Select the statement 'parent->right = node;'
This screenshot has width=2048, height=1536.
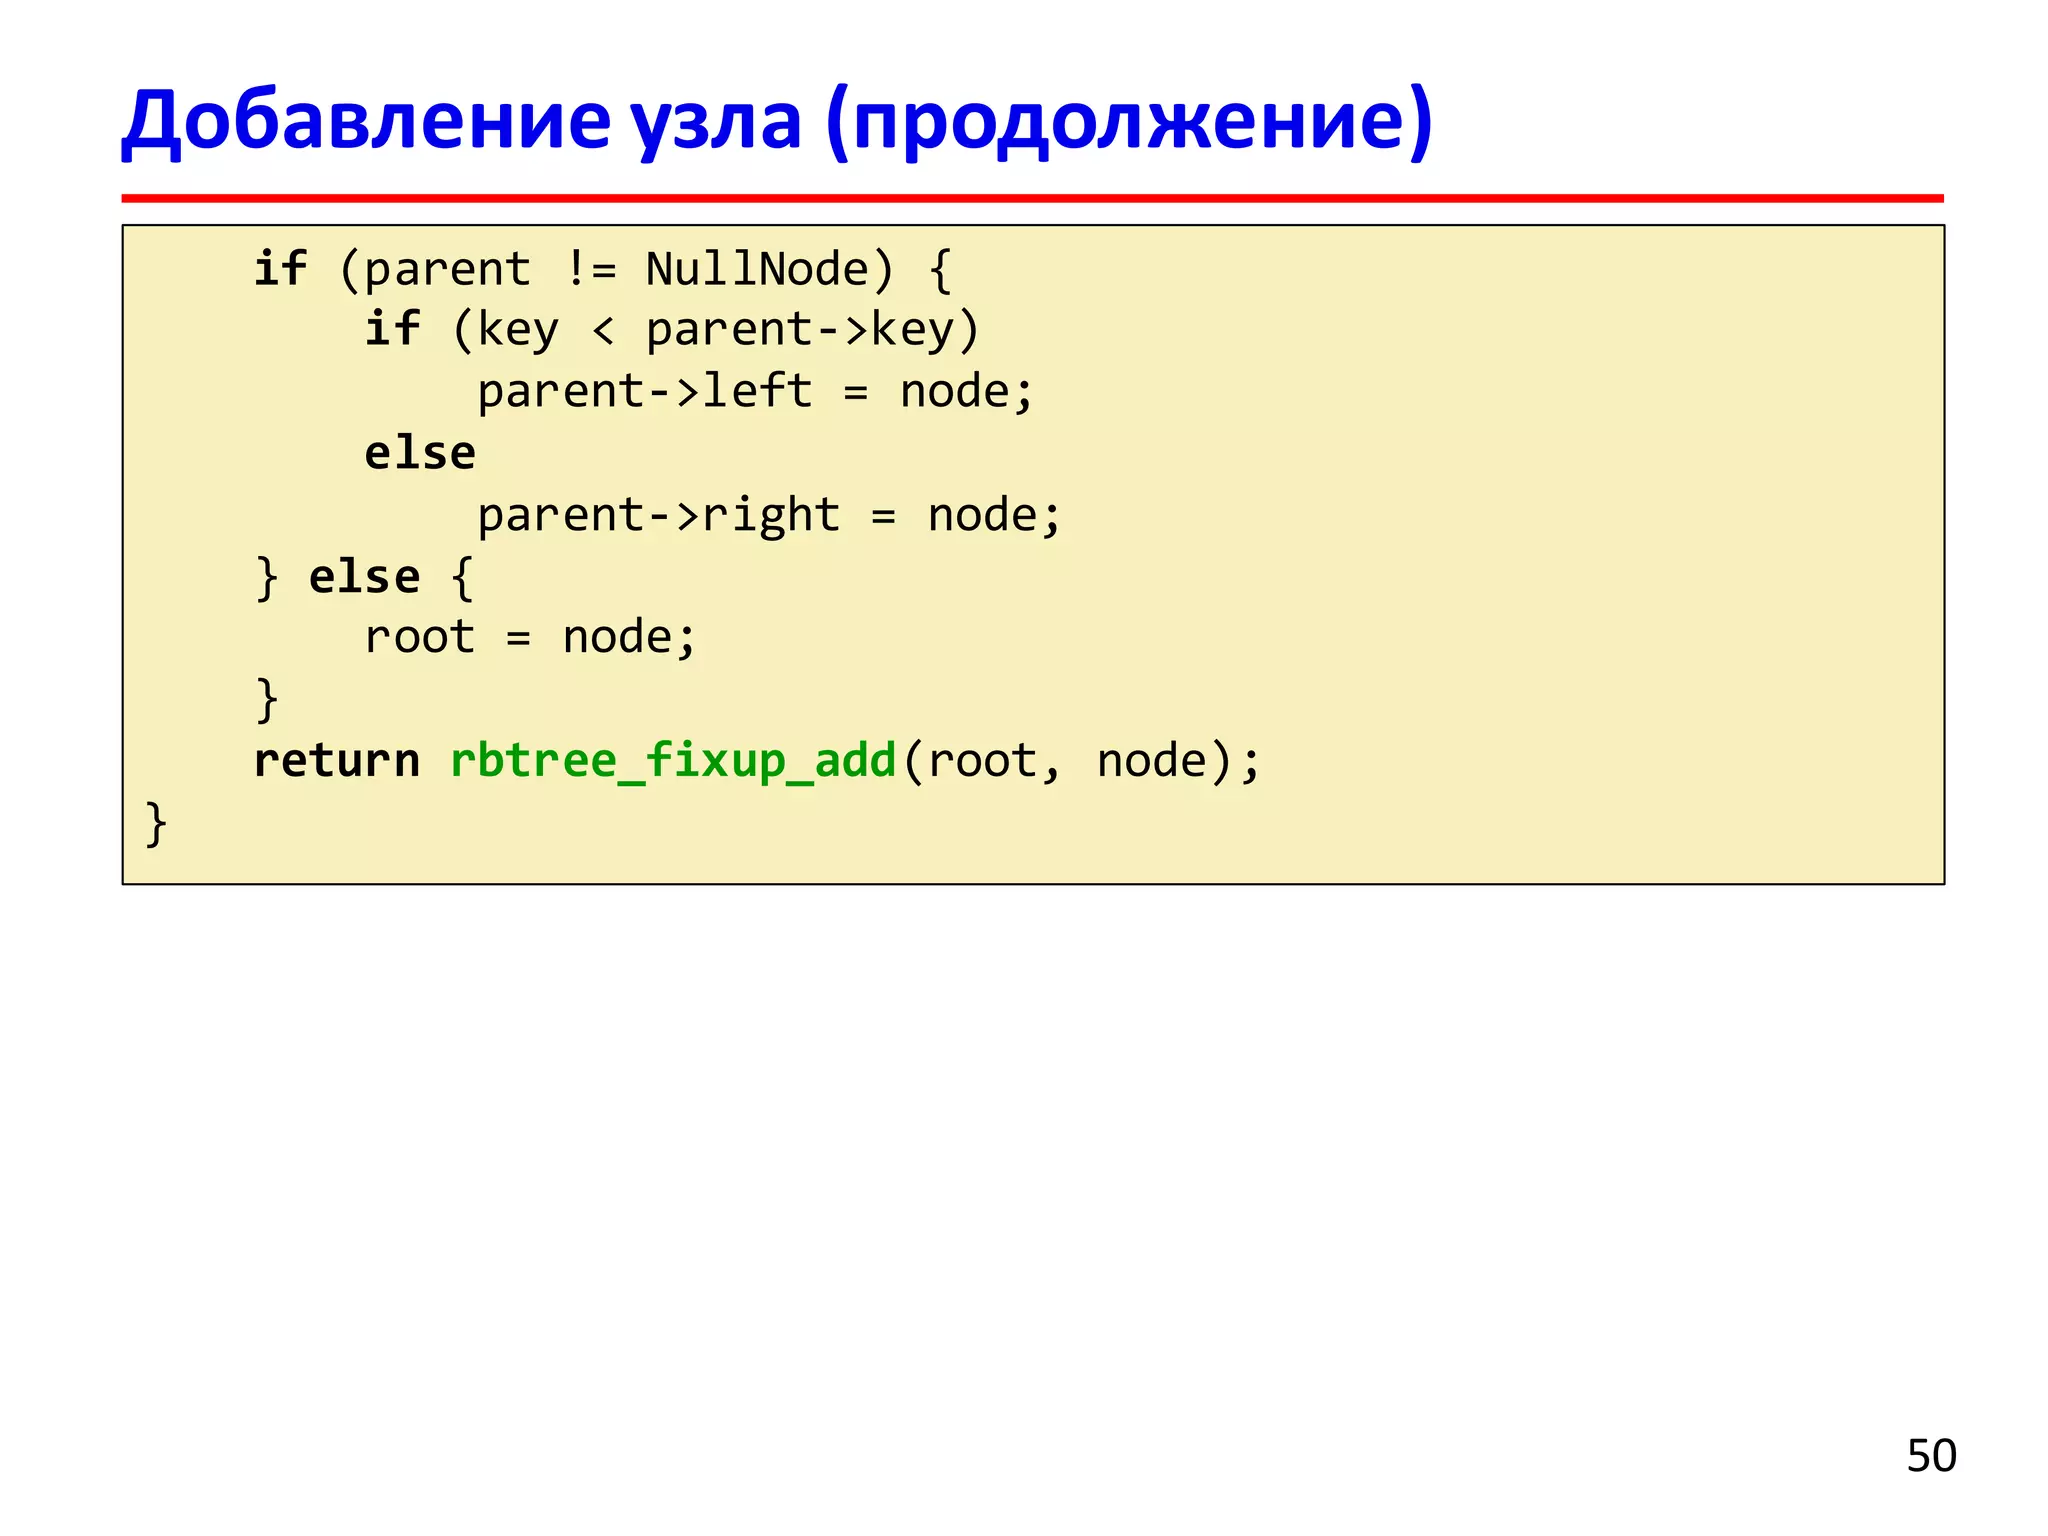(x=770, y=516)
